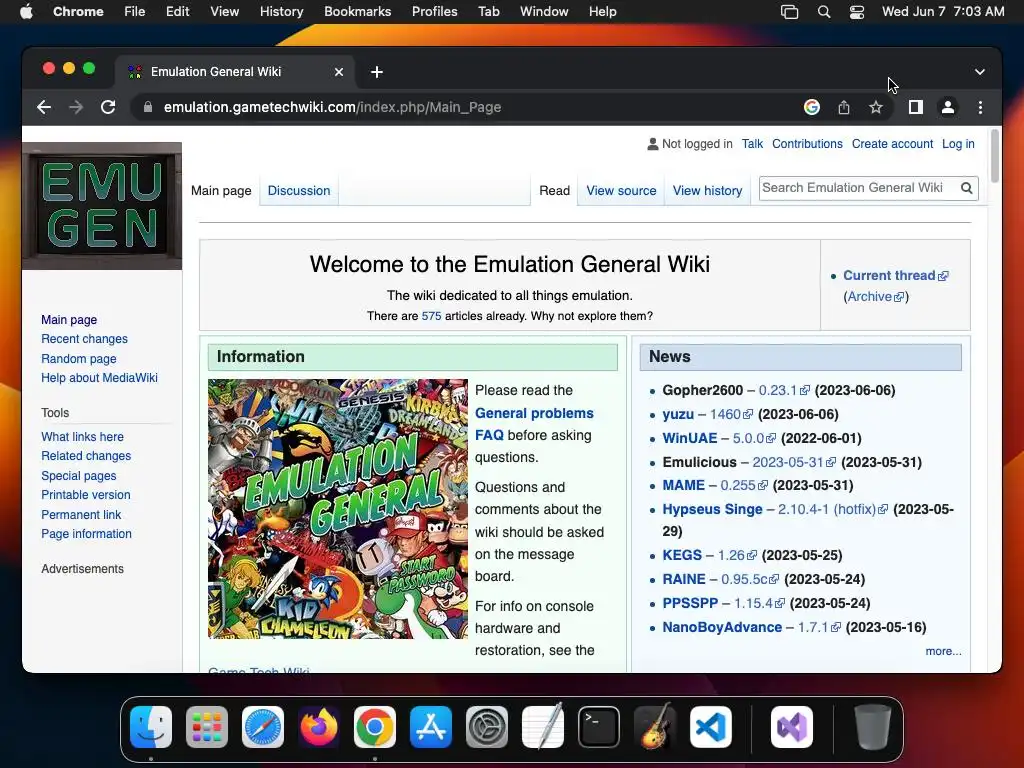Viewport: 1024px width, 768px height.
Task: Click the wiki search magnifier button
Action: 967,188
